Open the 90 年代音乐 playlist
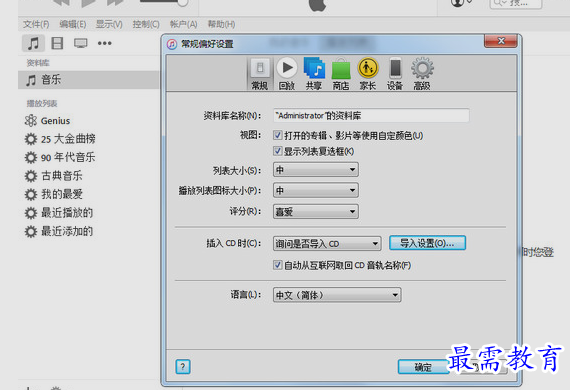This screenshot has height=390, width=570. [60, 157]
